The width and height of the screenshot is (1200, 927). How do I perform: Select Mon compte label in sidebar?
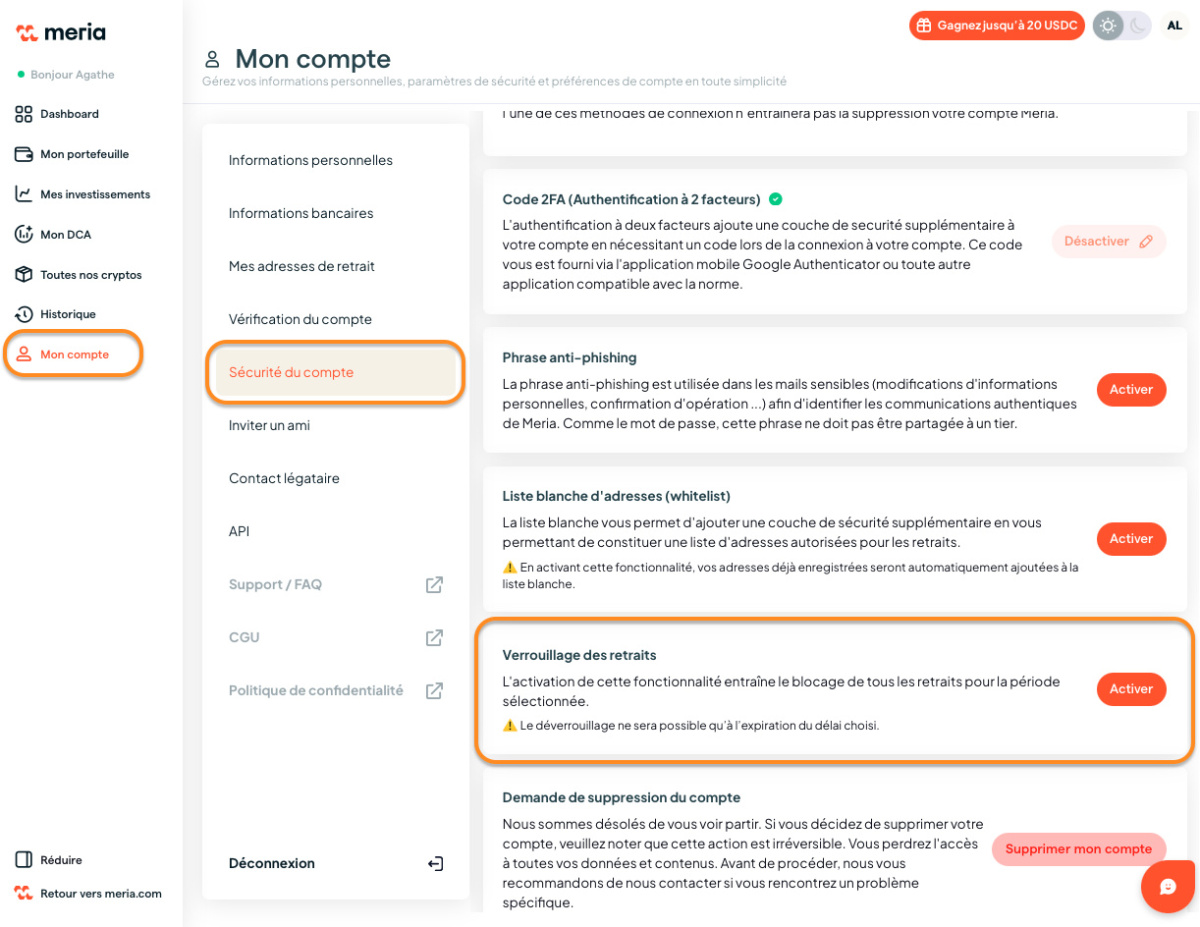pyautogui.click(x=75, y=354)
